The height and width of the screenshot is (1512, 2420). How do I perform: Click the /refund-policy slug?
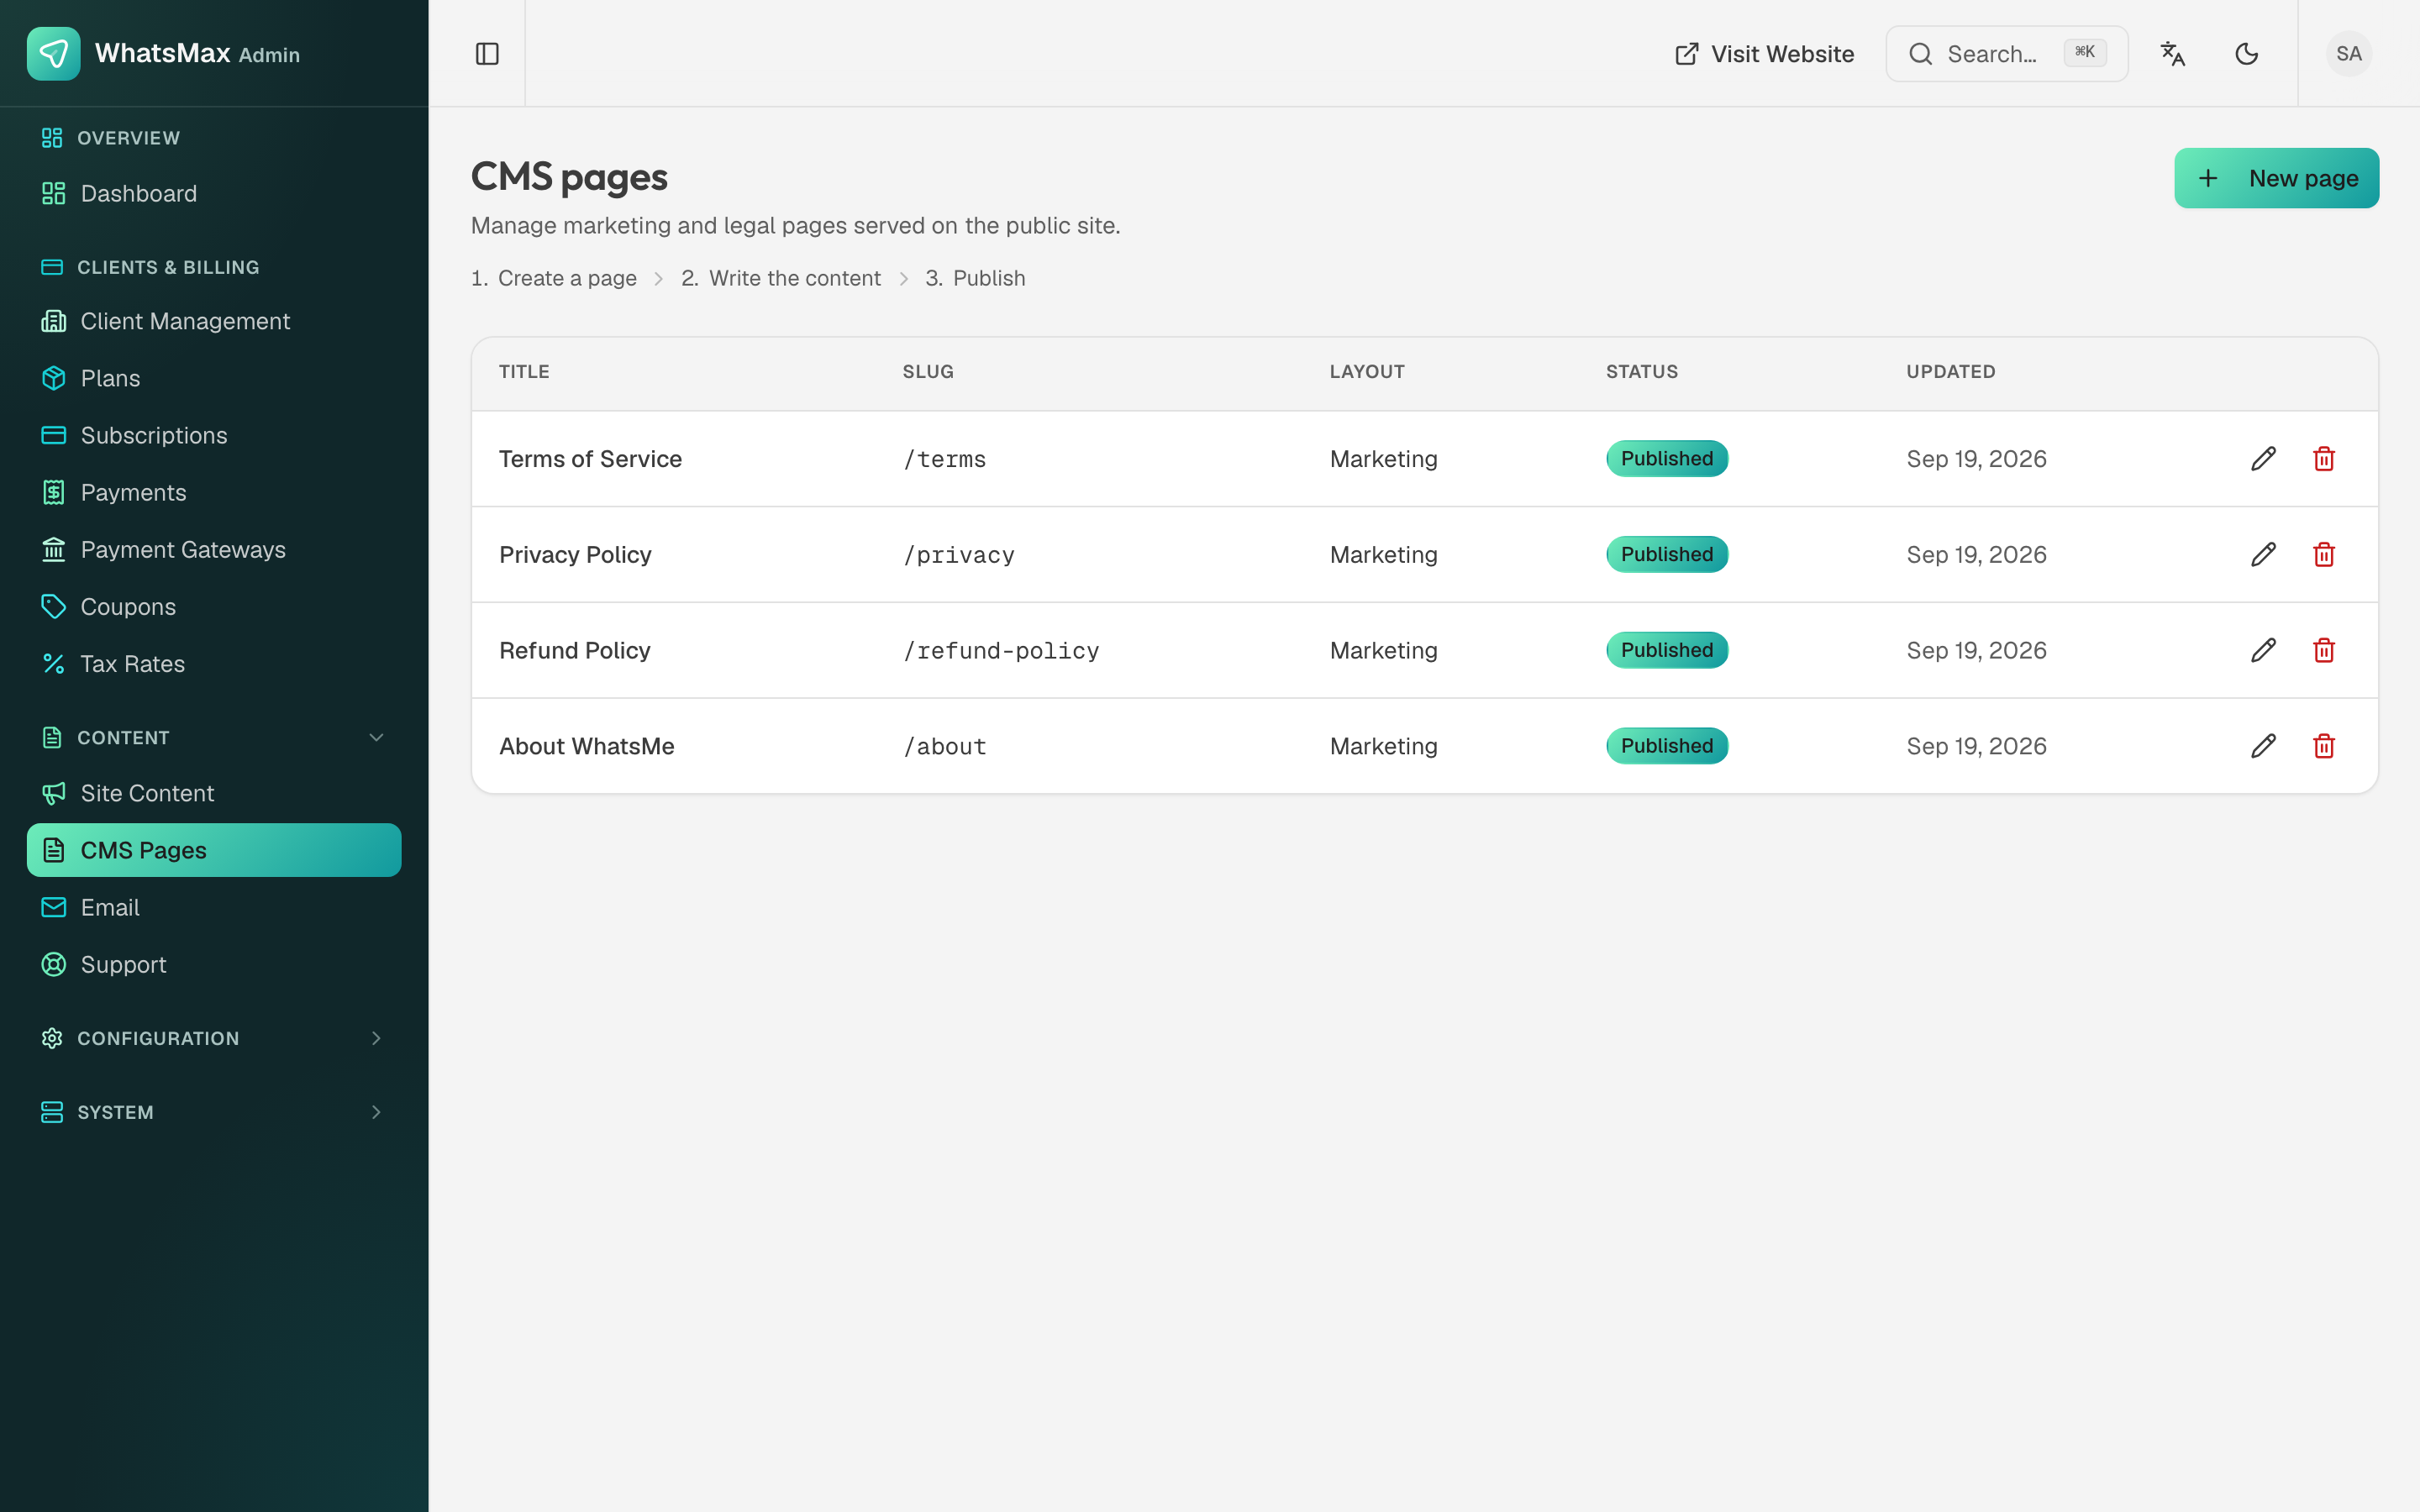pyautogui.click(x=1001, y=650)
